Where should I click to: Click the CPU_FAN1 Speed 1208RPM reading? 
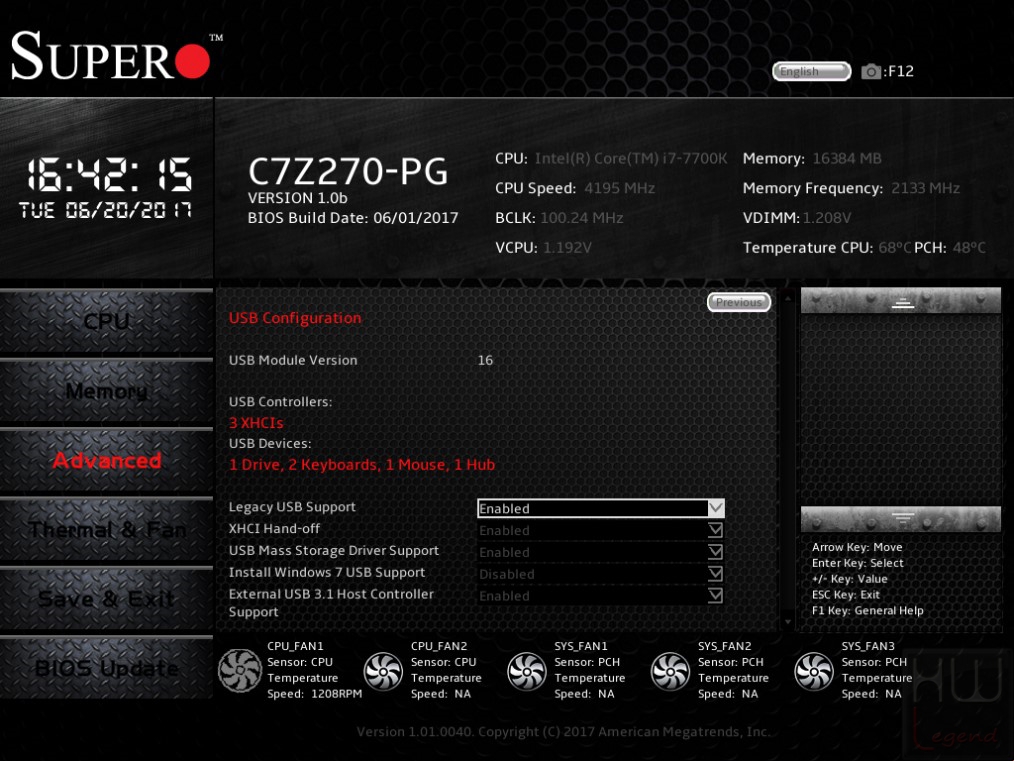(x=314, y=694)
